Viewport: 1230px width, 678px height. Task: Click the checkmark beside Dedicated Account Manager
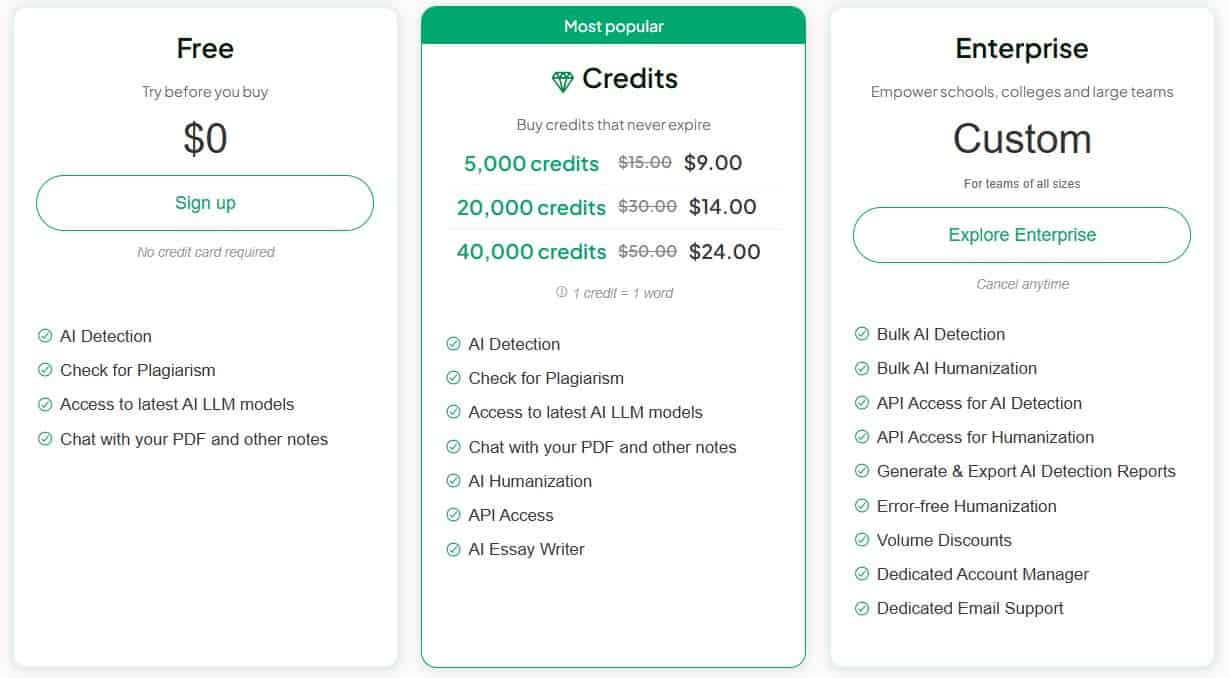861,574
